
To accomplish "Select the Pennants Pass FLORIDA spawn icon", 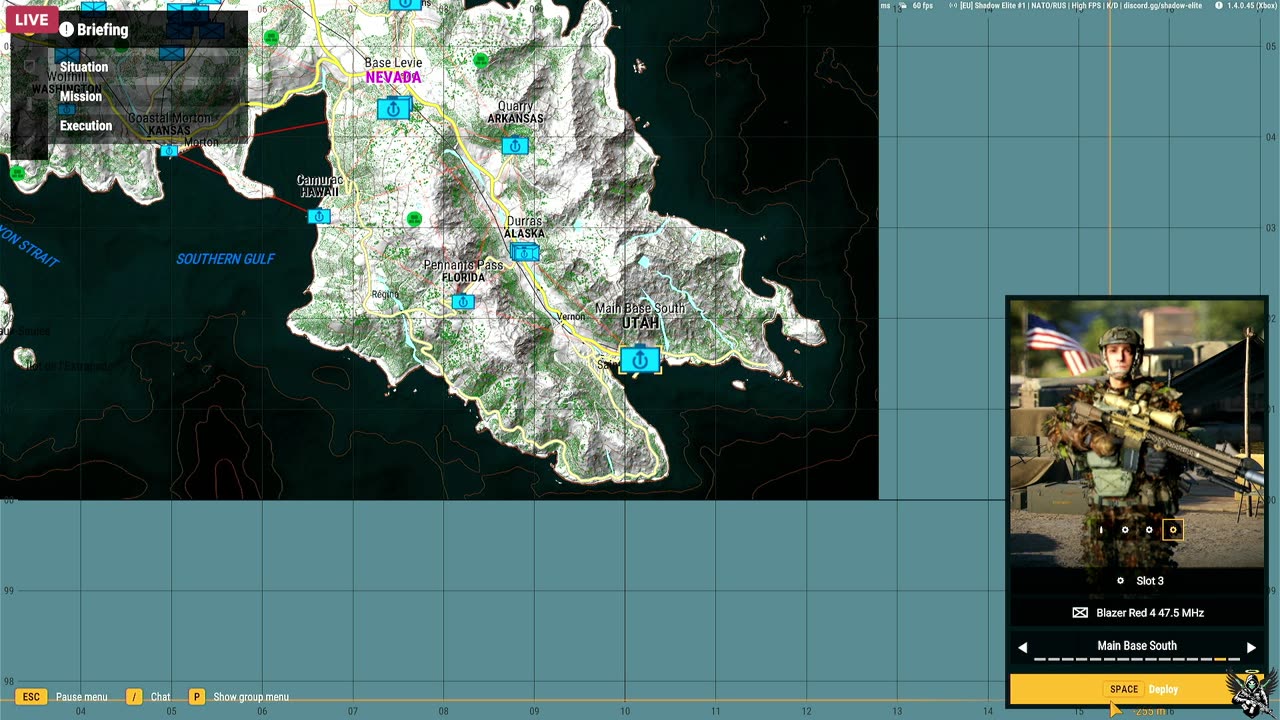I will click(x=462, y=301).
